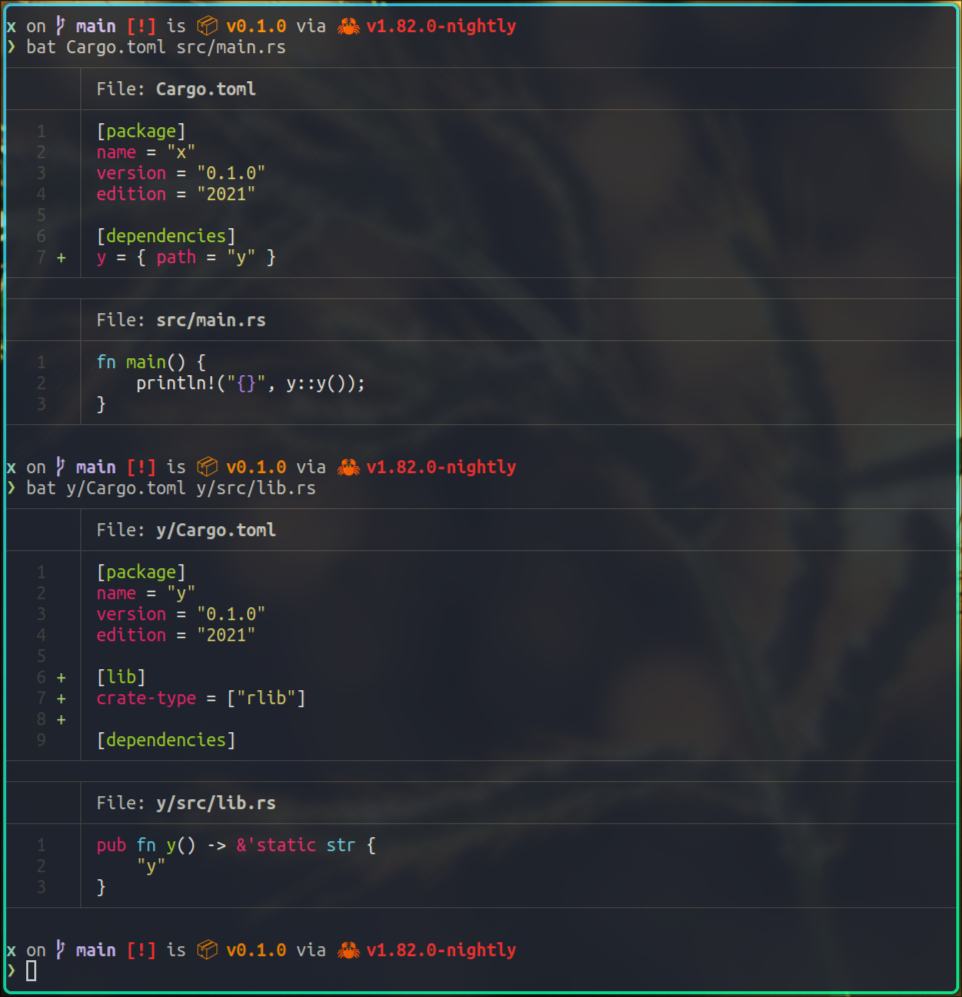
Task: Click the Rust crab icon in the bottom prompt
Action: (x=348, y=950)
